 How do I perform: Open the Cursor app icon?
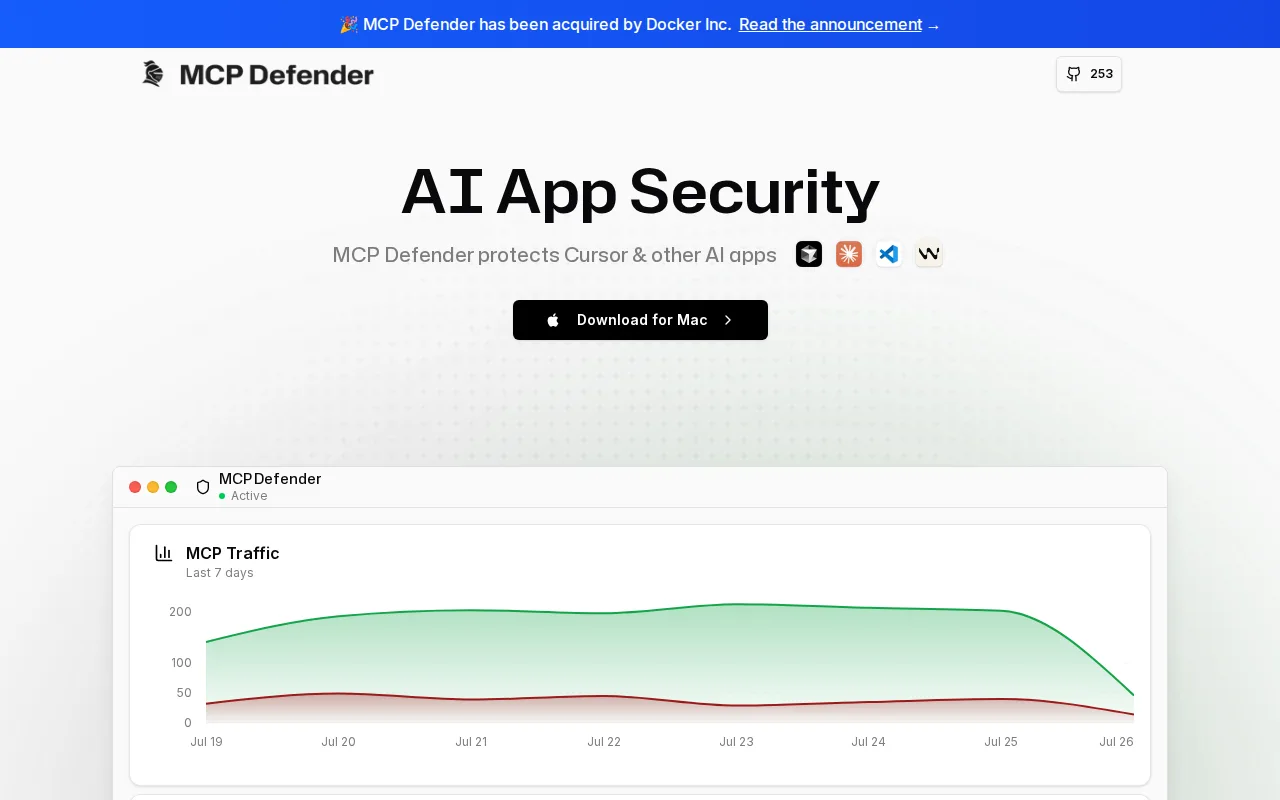809,254
